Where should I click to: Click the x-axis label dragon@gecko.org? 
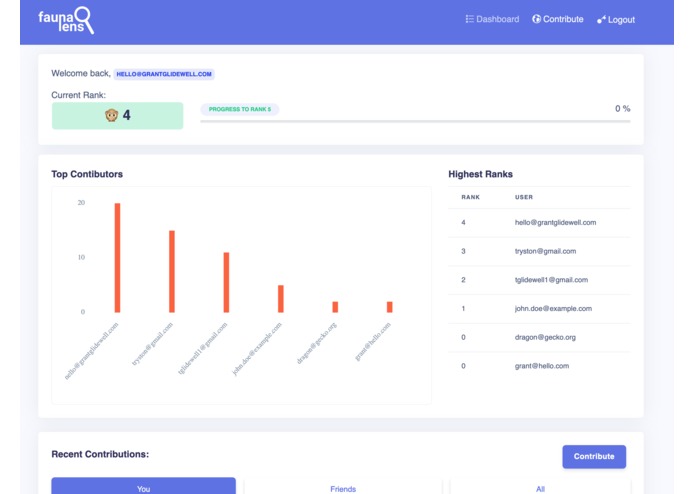click(316, 343)
